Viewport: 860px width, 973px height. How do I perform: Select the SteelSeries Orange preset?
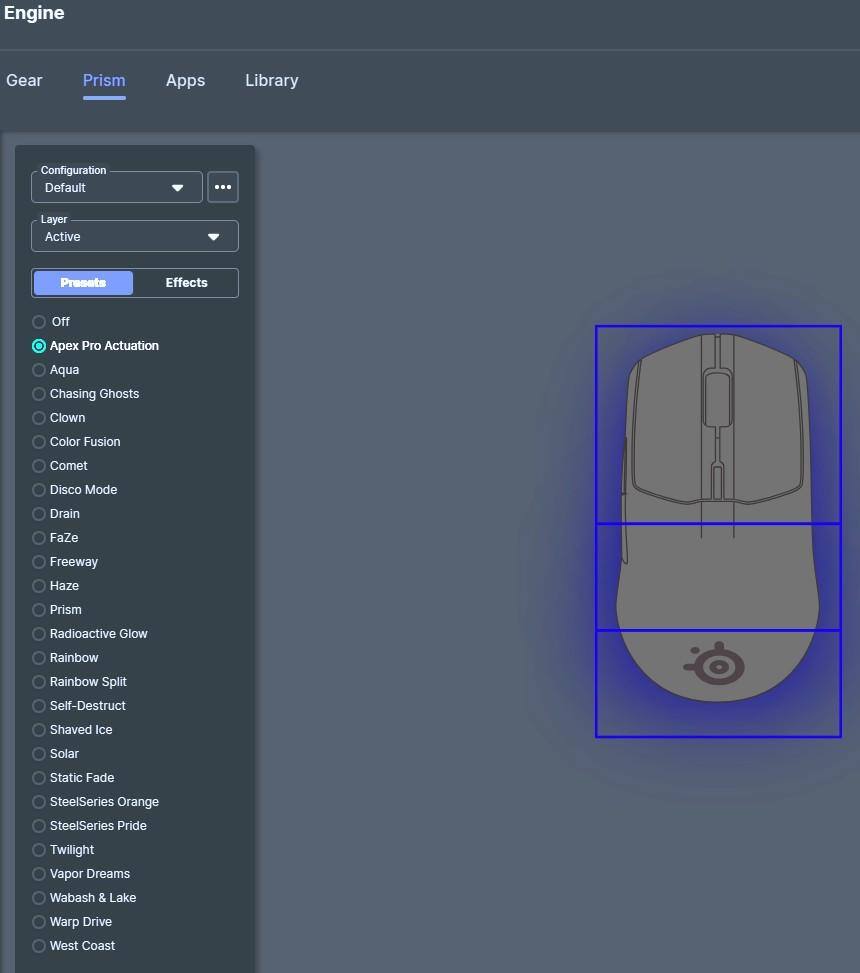pos(39,802)
